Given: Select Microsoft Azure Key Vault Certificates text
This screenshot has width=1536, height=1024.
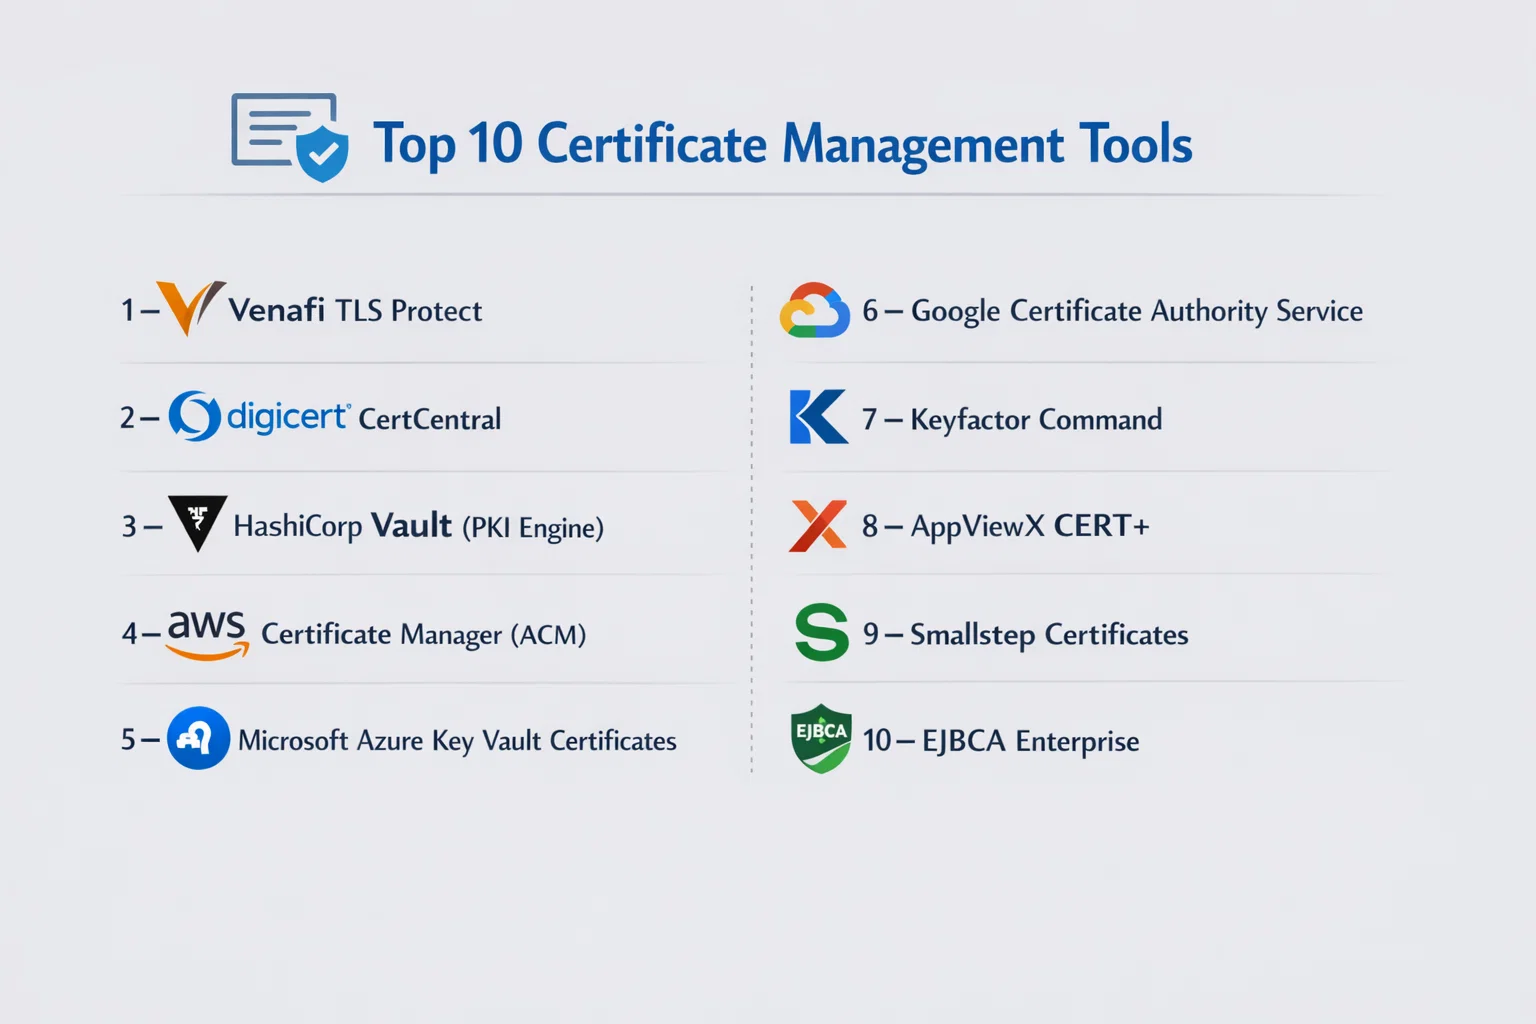Looking at the screenshot, I should 457,741.
